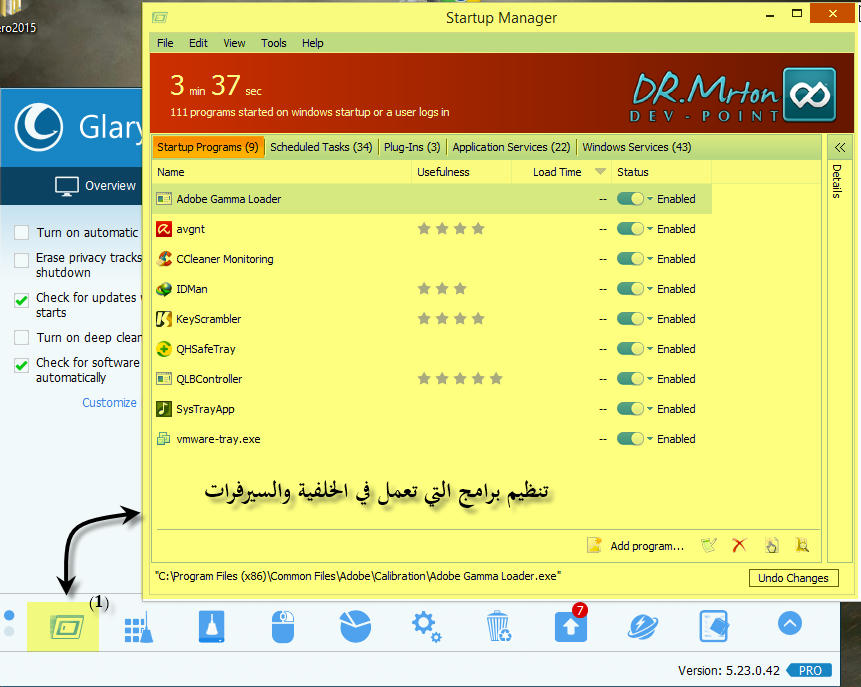Click the red X delete entry icon
Viewport: 861px width, 687px height.
coord(739,545)
